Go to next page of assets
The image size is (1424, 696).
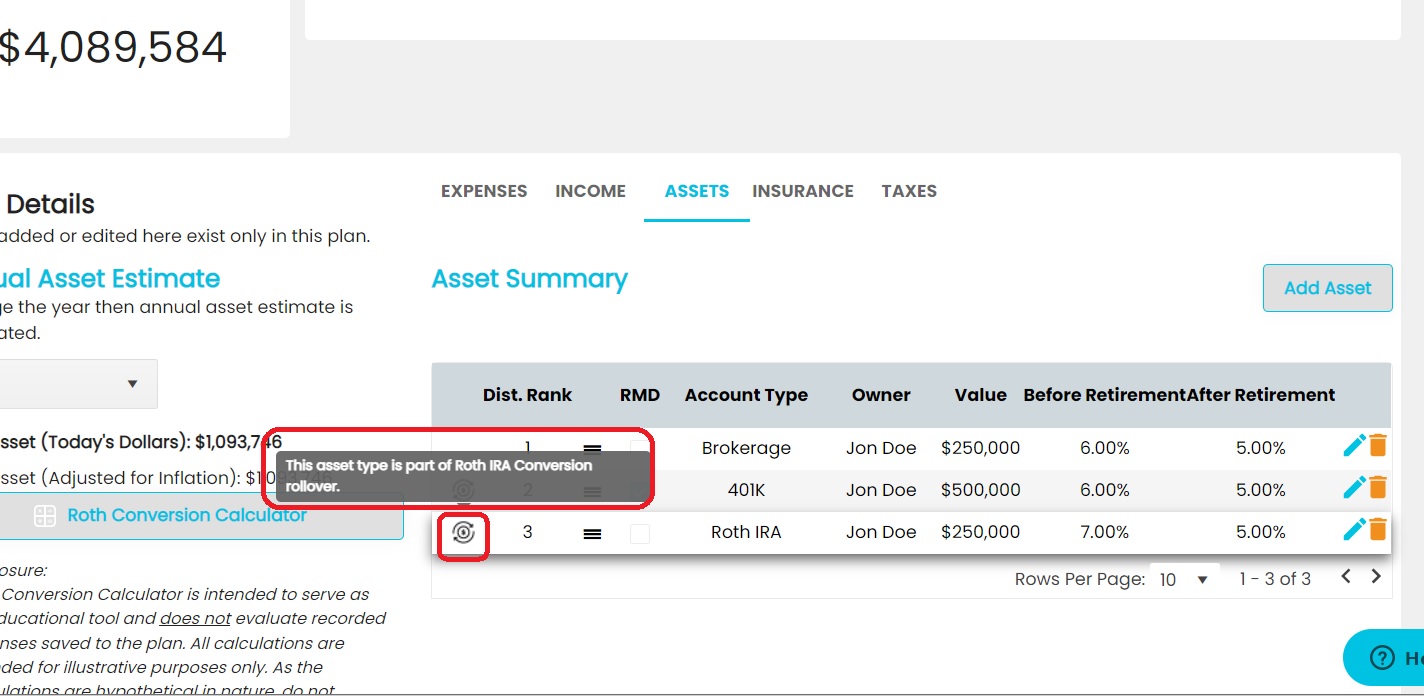(x=1377, y=576)
